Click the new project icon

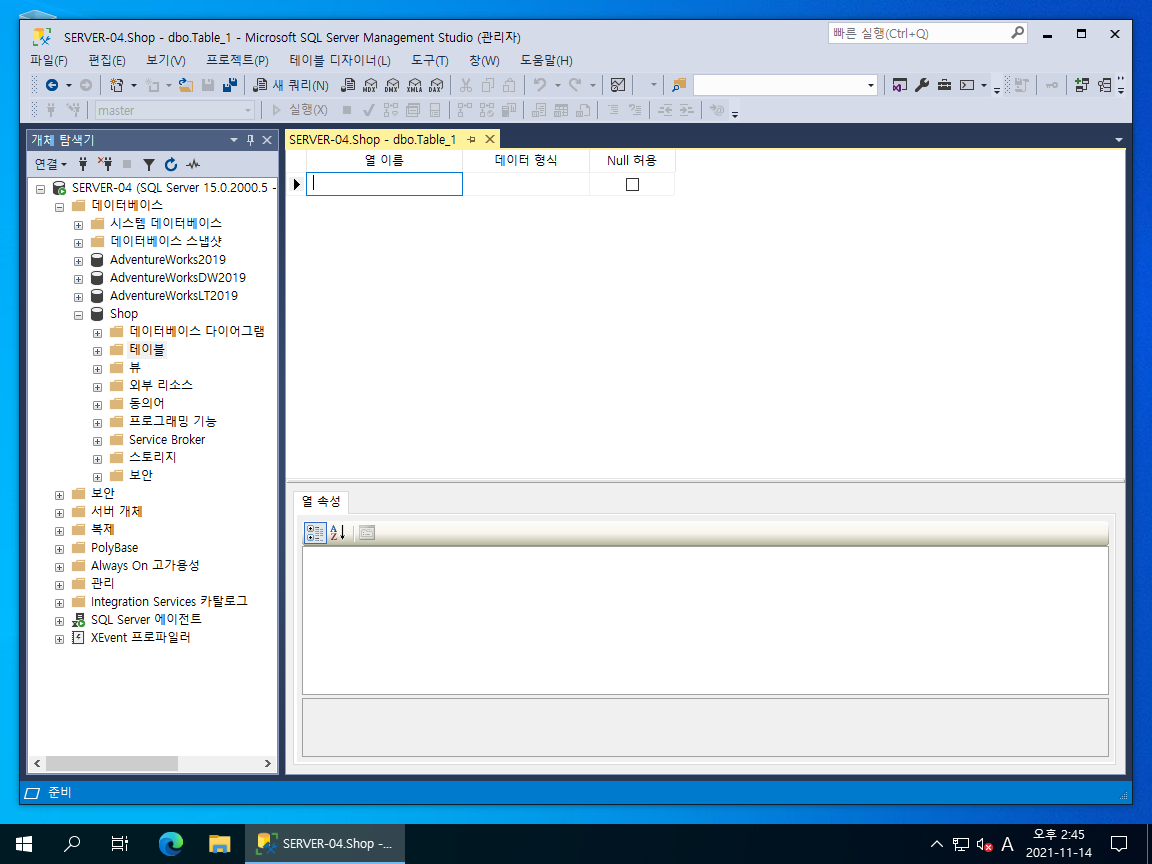pos(116,85)
